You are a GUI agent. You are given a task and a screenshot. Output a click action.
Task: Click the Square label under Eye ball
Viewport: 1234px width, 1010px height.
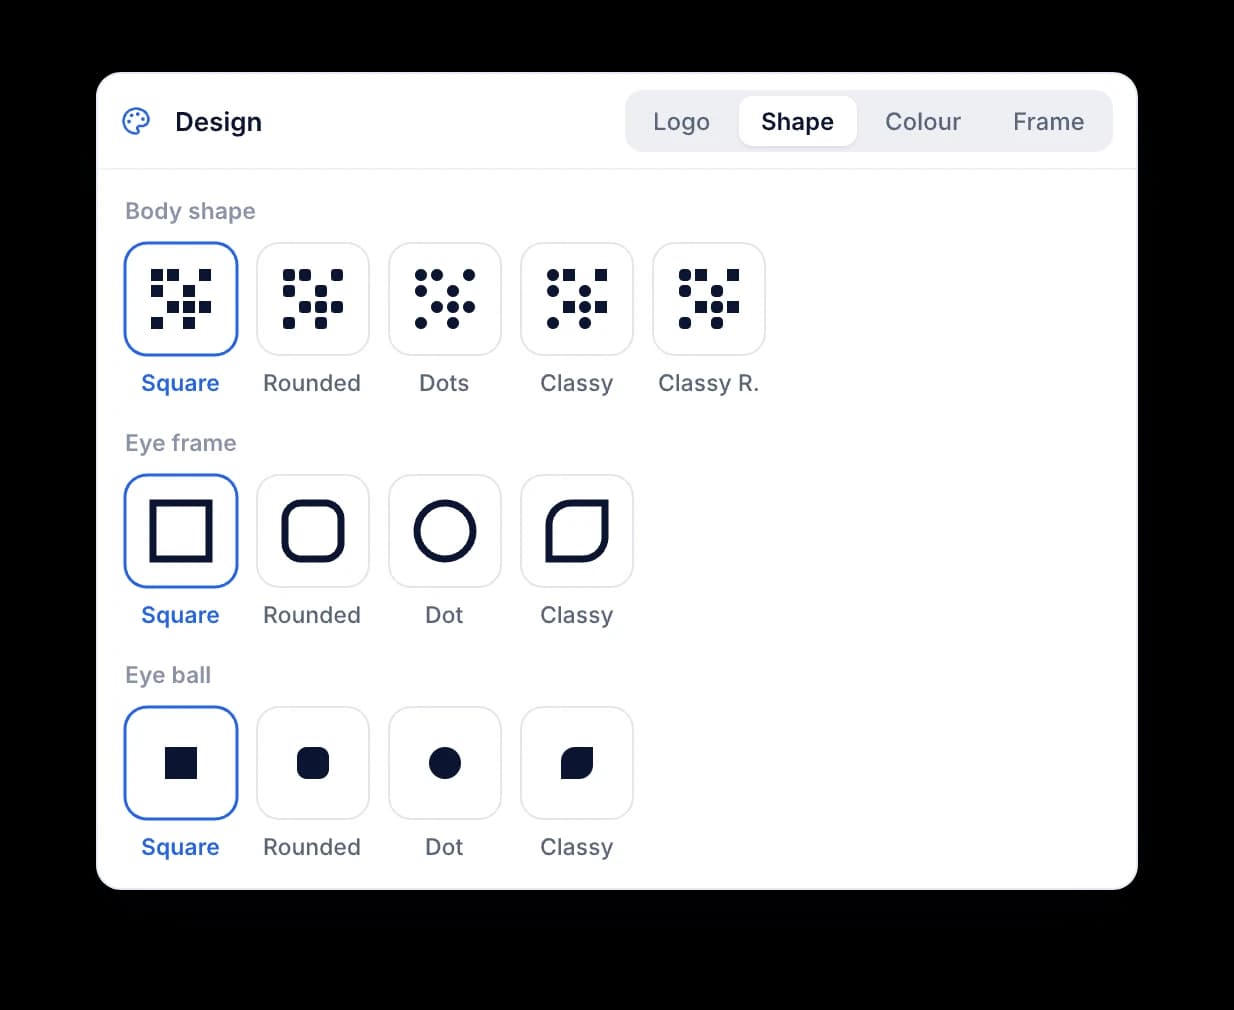(x=180, y=847)
